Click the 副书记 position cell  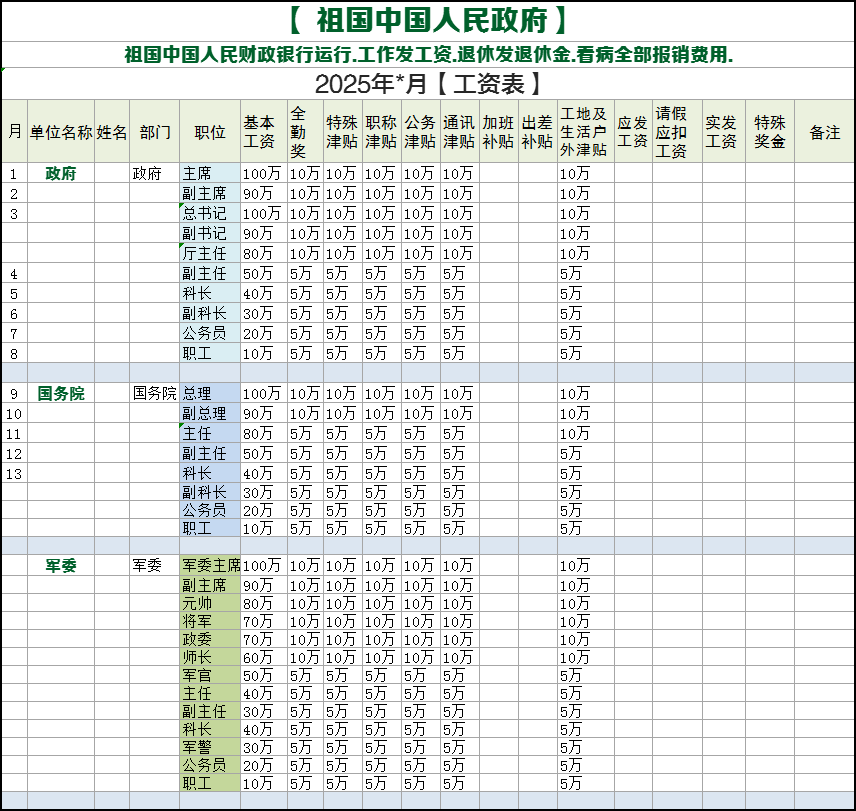coord(210,233)
